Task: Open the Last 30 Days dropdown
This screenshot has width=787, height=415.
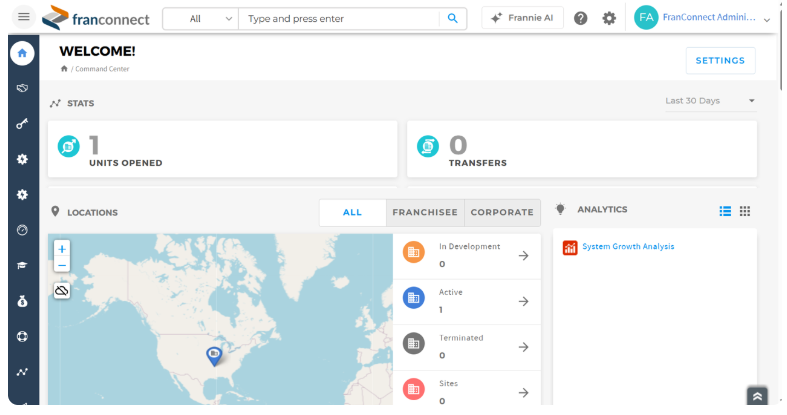Action: pos(710,101)
